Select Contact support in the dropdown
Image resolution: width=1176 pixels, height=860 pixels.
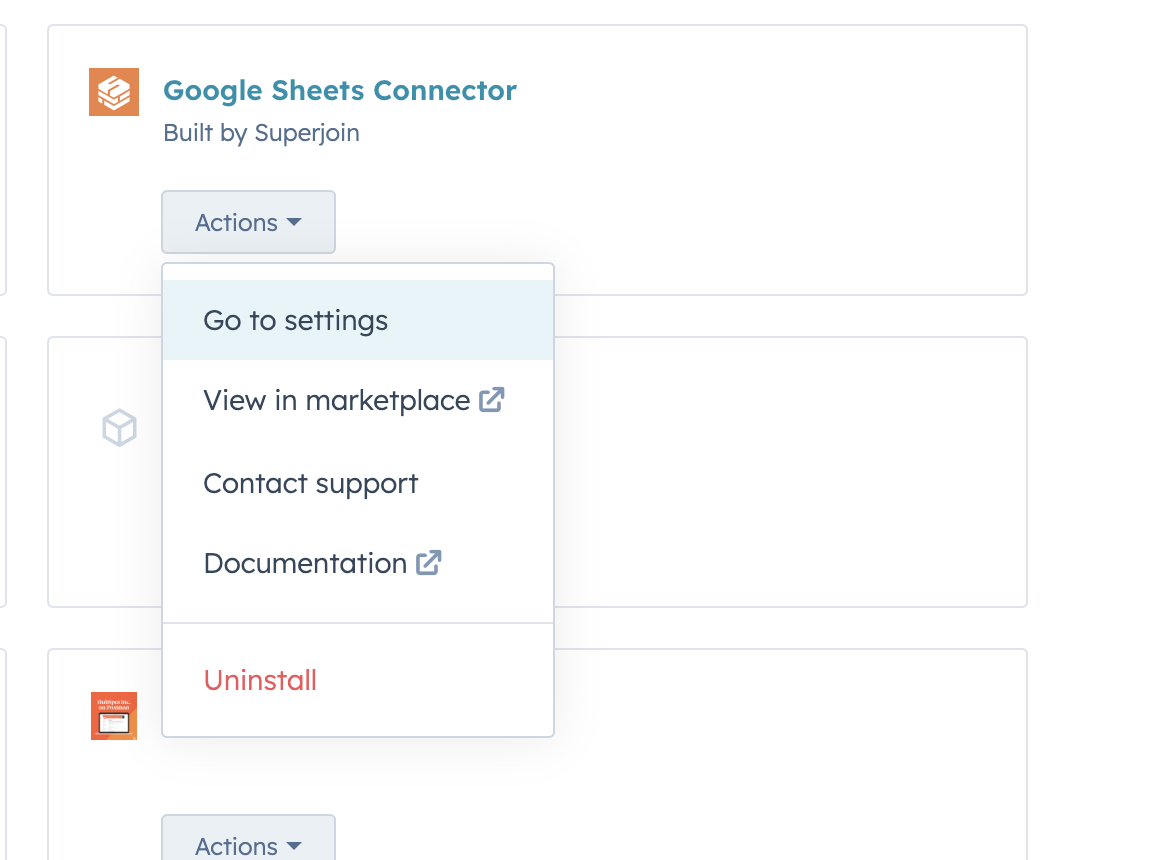(311, 484)
